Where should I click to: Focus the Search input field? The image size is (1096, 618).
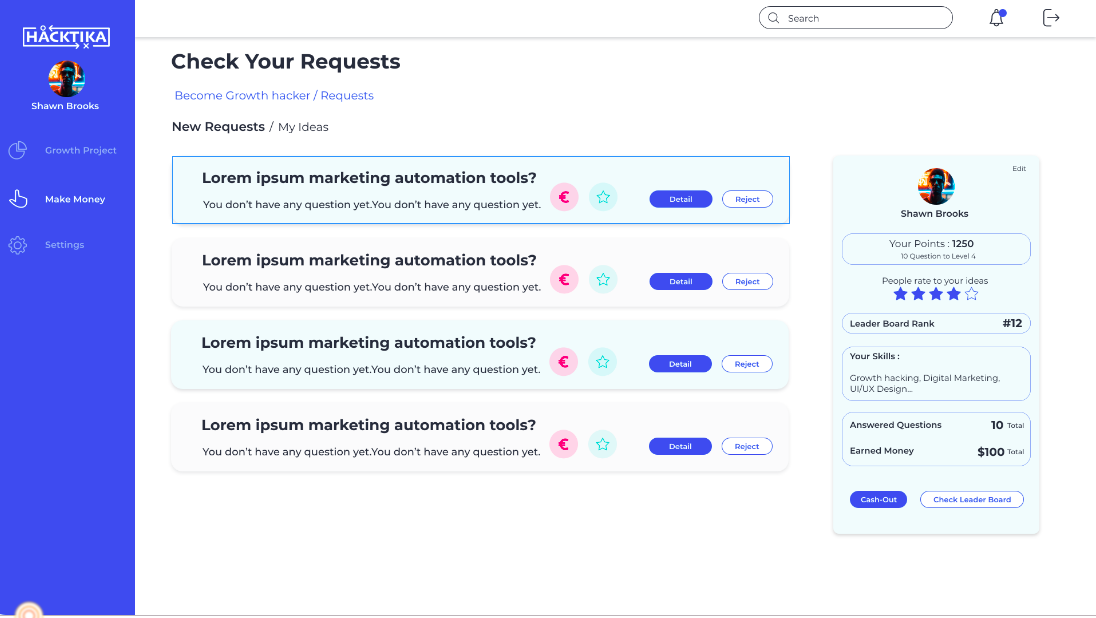pyautogui.click(x=862, y=18)
